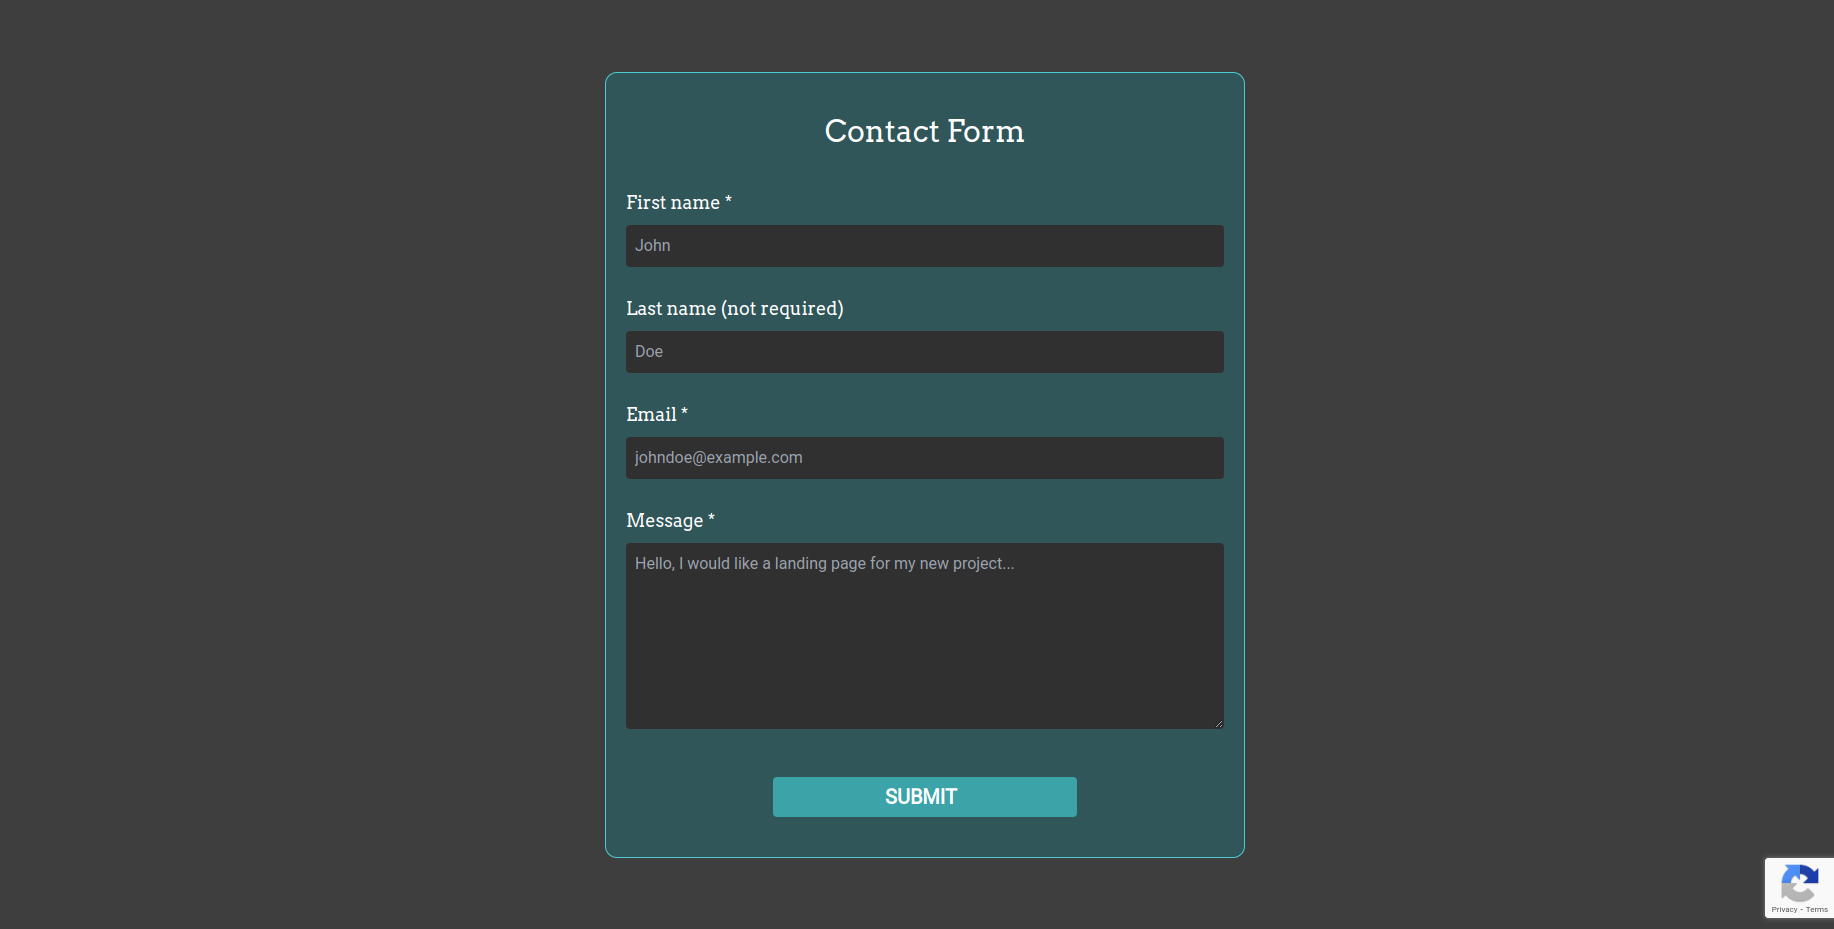The image size is (1834, 929).
Task: Select the Email input field
Action: click(924, 458)
